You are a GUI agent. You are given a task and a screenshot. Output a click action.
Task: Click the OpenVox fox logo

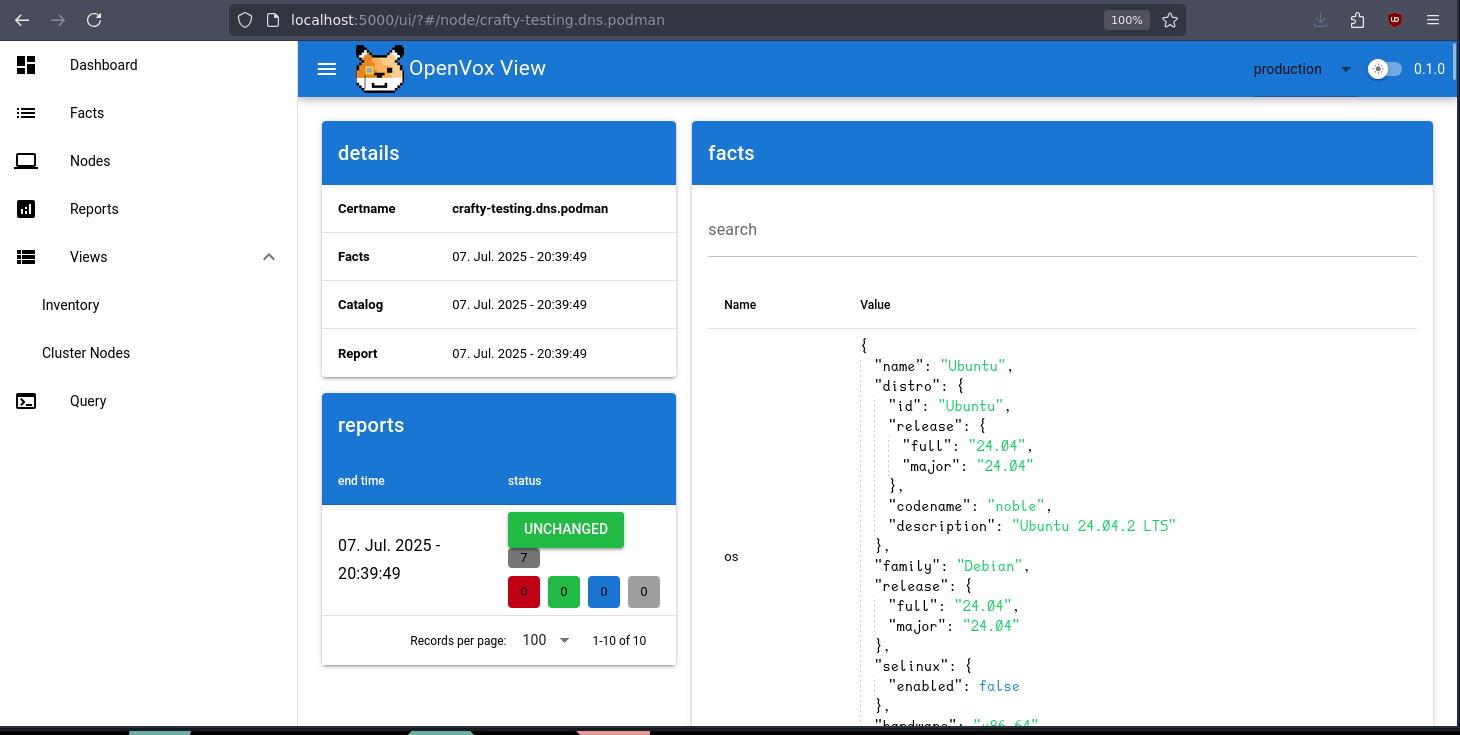(x=380, y=69)
